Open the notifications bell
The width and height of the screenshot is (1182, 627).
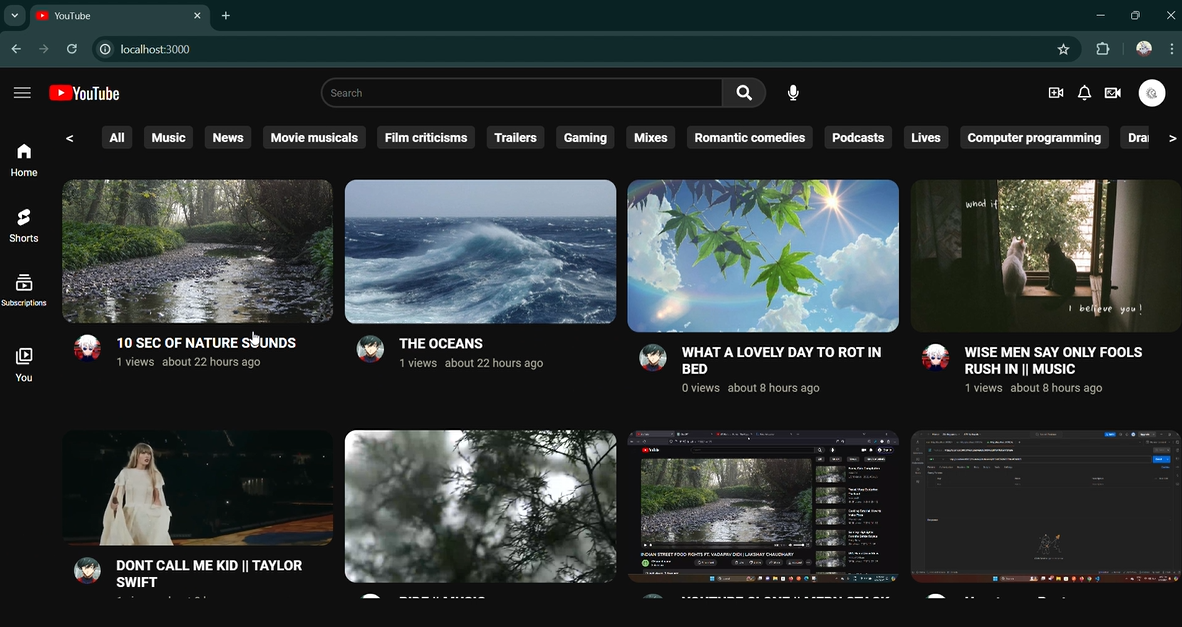pyautogui.click(x=1084, y=92)
